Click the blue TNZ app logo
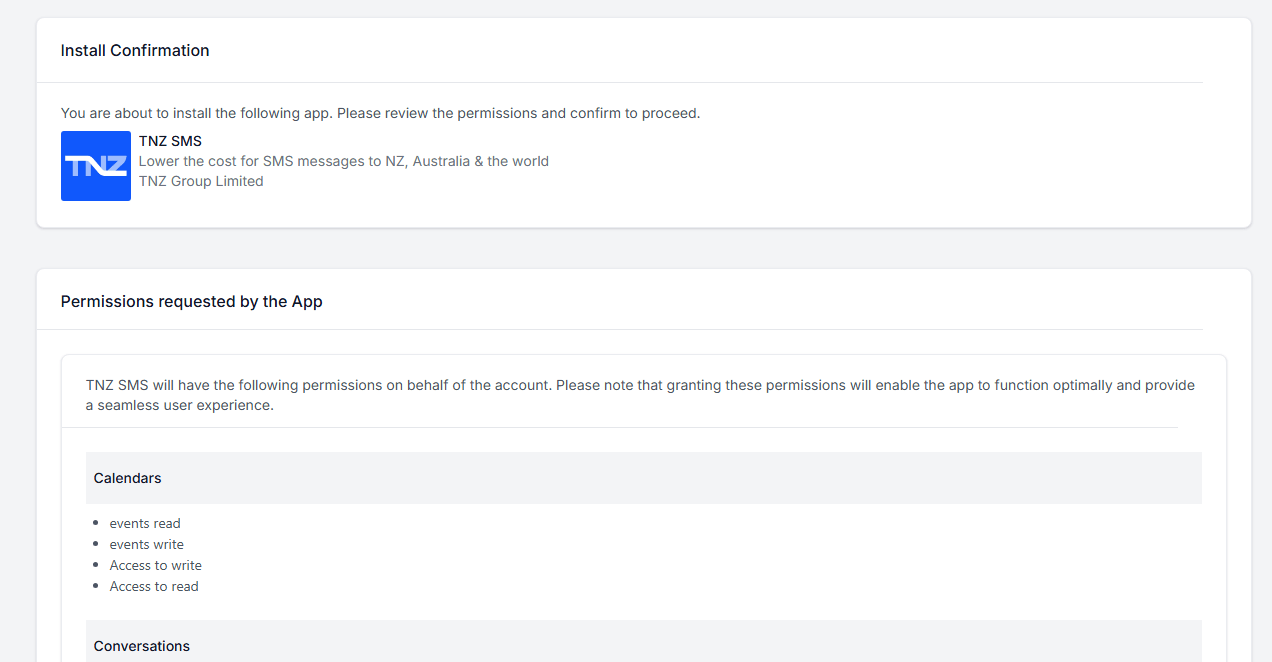The width and height of the screenshot is (1272, 662). 96,166
